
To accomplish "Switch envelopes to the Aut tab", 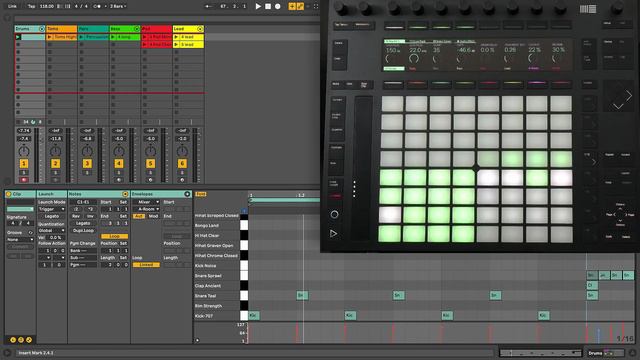I will point(139,216).
